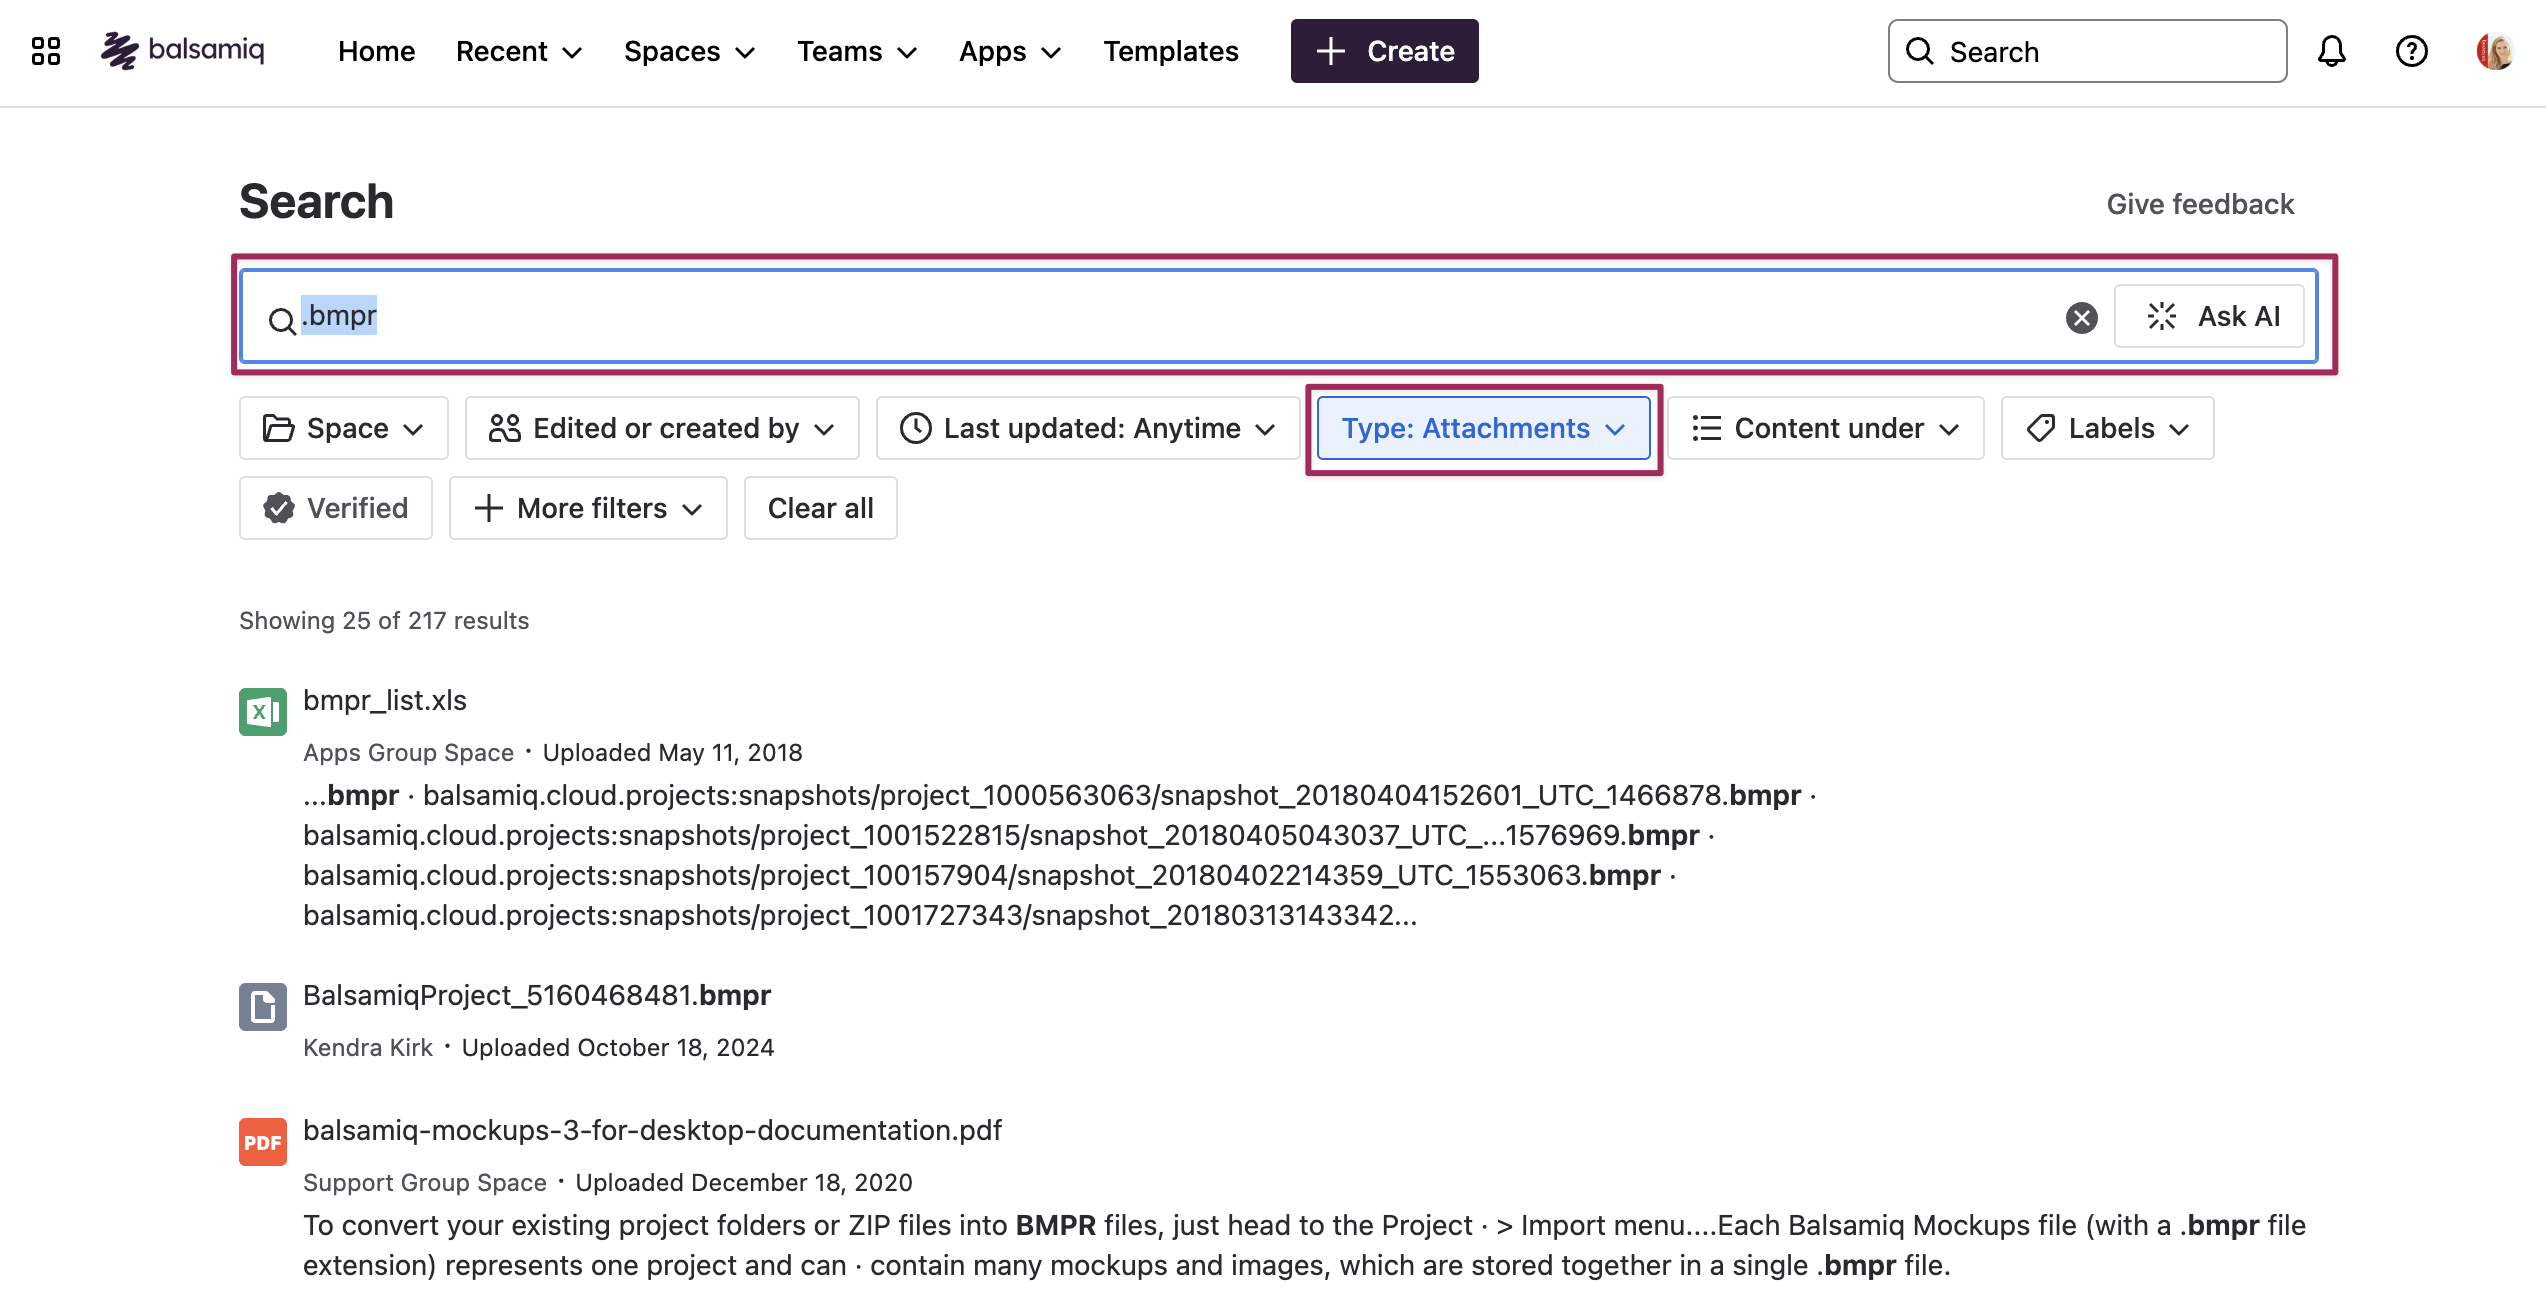
Task: Go to Templates in top navigation
Action: click(x=1170, y=51)
